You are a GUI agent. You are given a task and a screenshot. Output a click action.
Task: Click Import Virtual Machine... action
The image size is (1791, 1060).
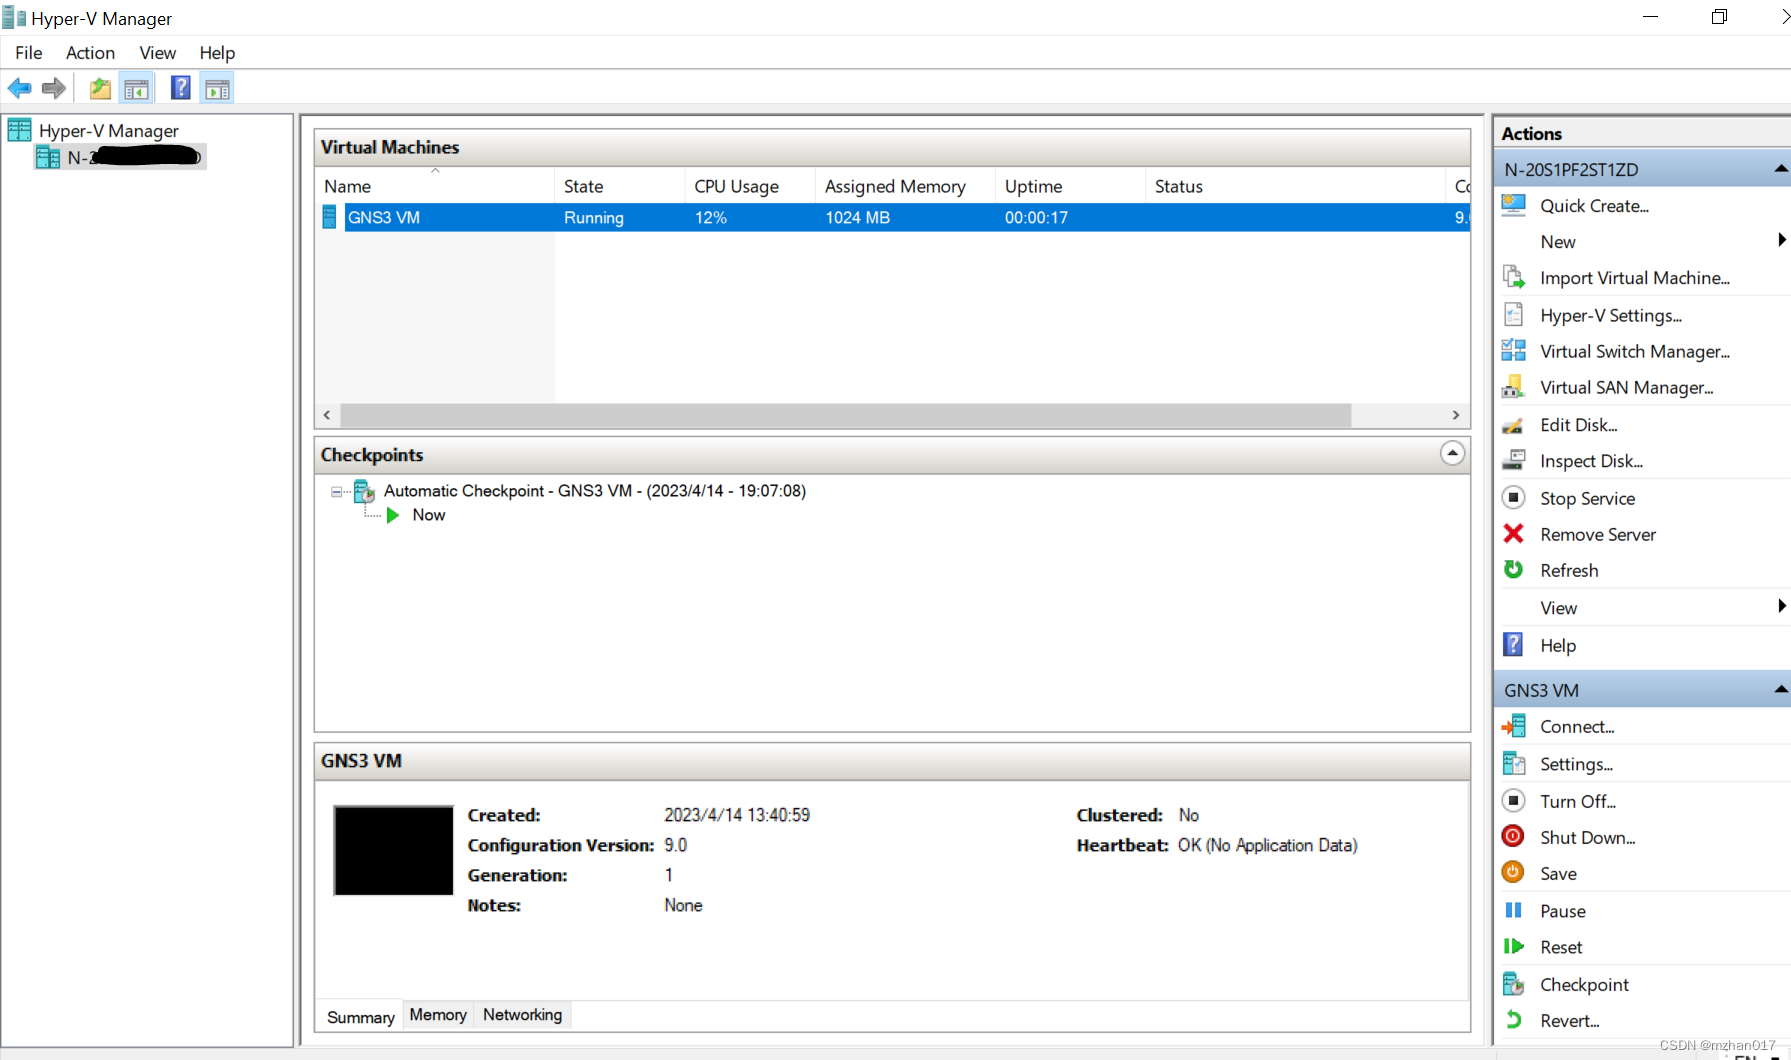click(1635, 278)
